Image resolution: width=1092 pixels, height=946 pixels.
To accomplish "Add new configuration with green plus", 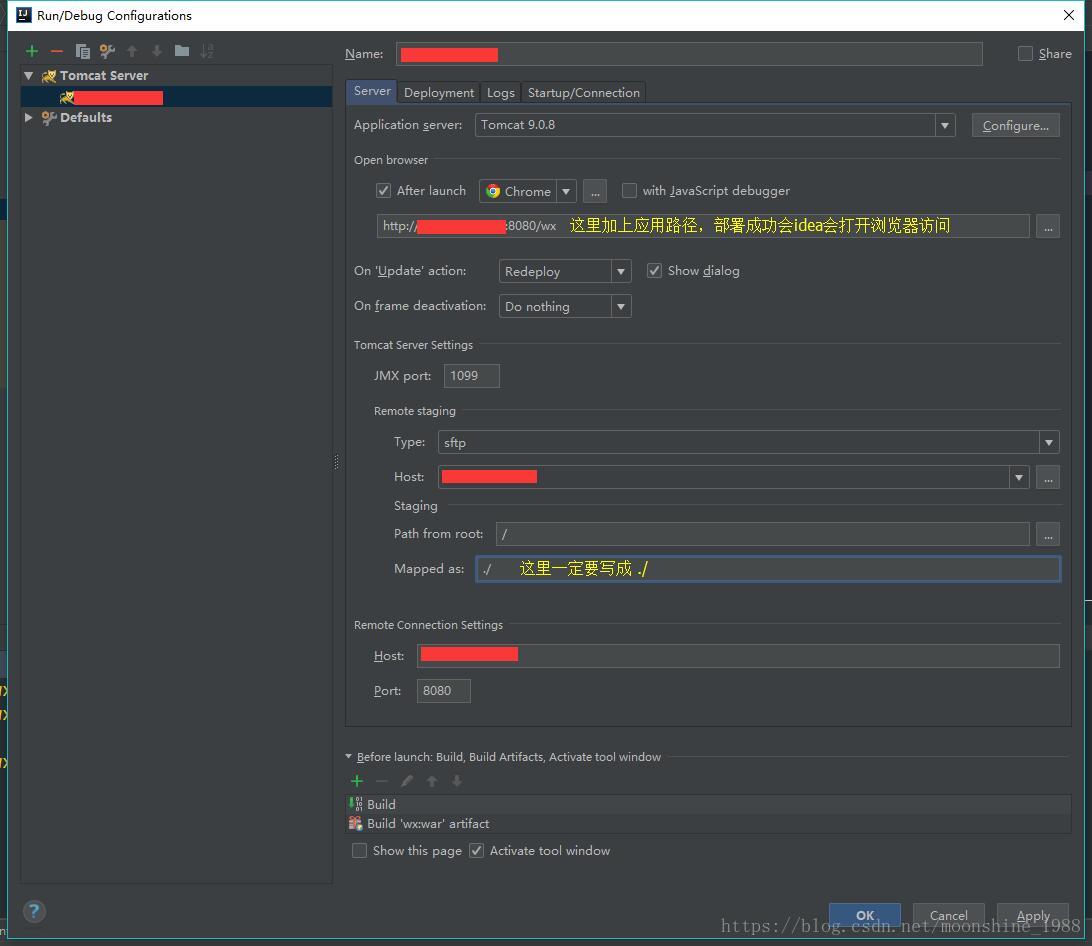I will click(31, 51).
